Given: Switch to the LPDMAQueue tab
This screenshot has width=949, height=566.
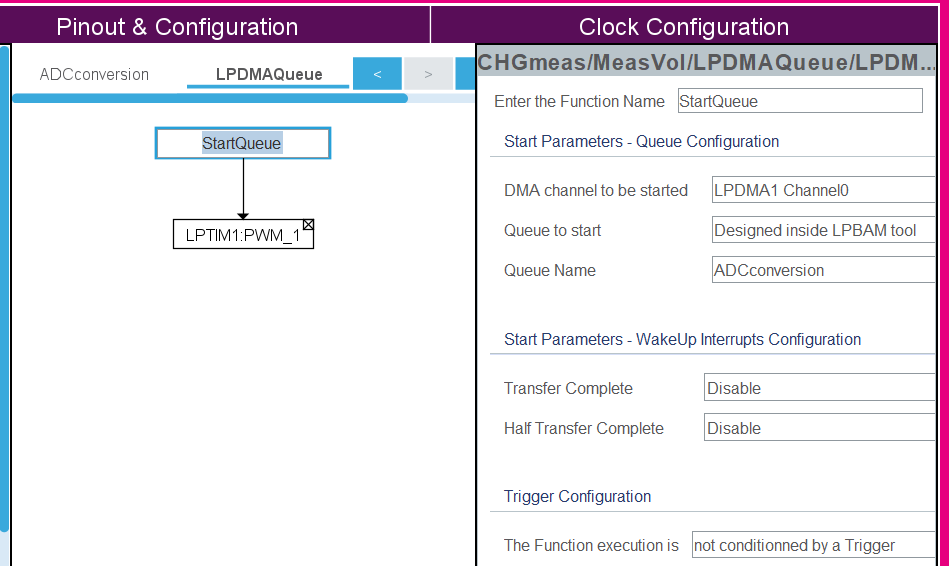Looking at the screenshot, I should (269, 74).
